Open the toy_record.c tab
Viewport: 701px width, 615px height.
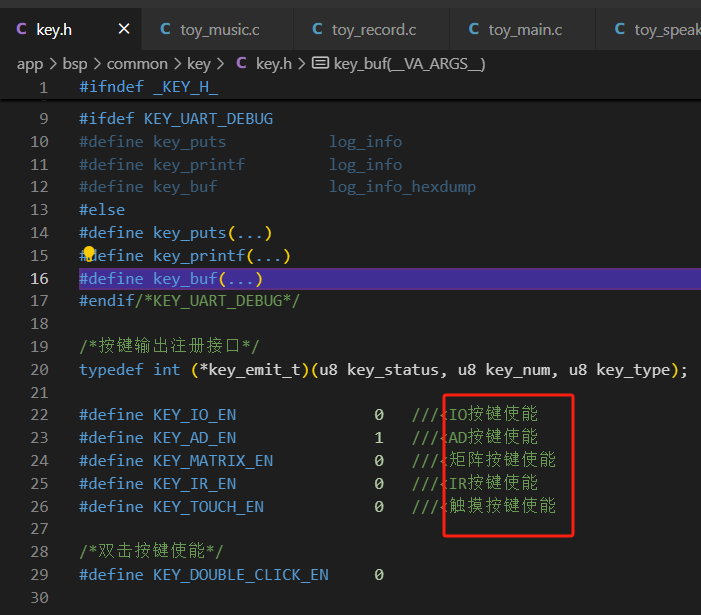[371, 29]
